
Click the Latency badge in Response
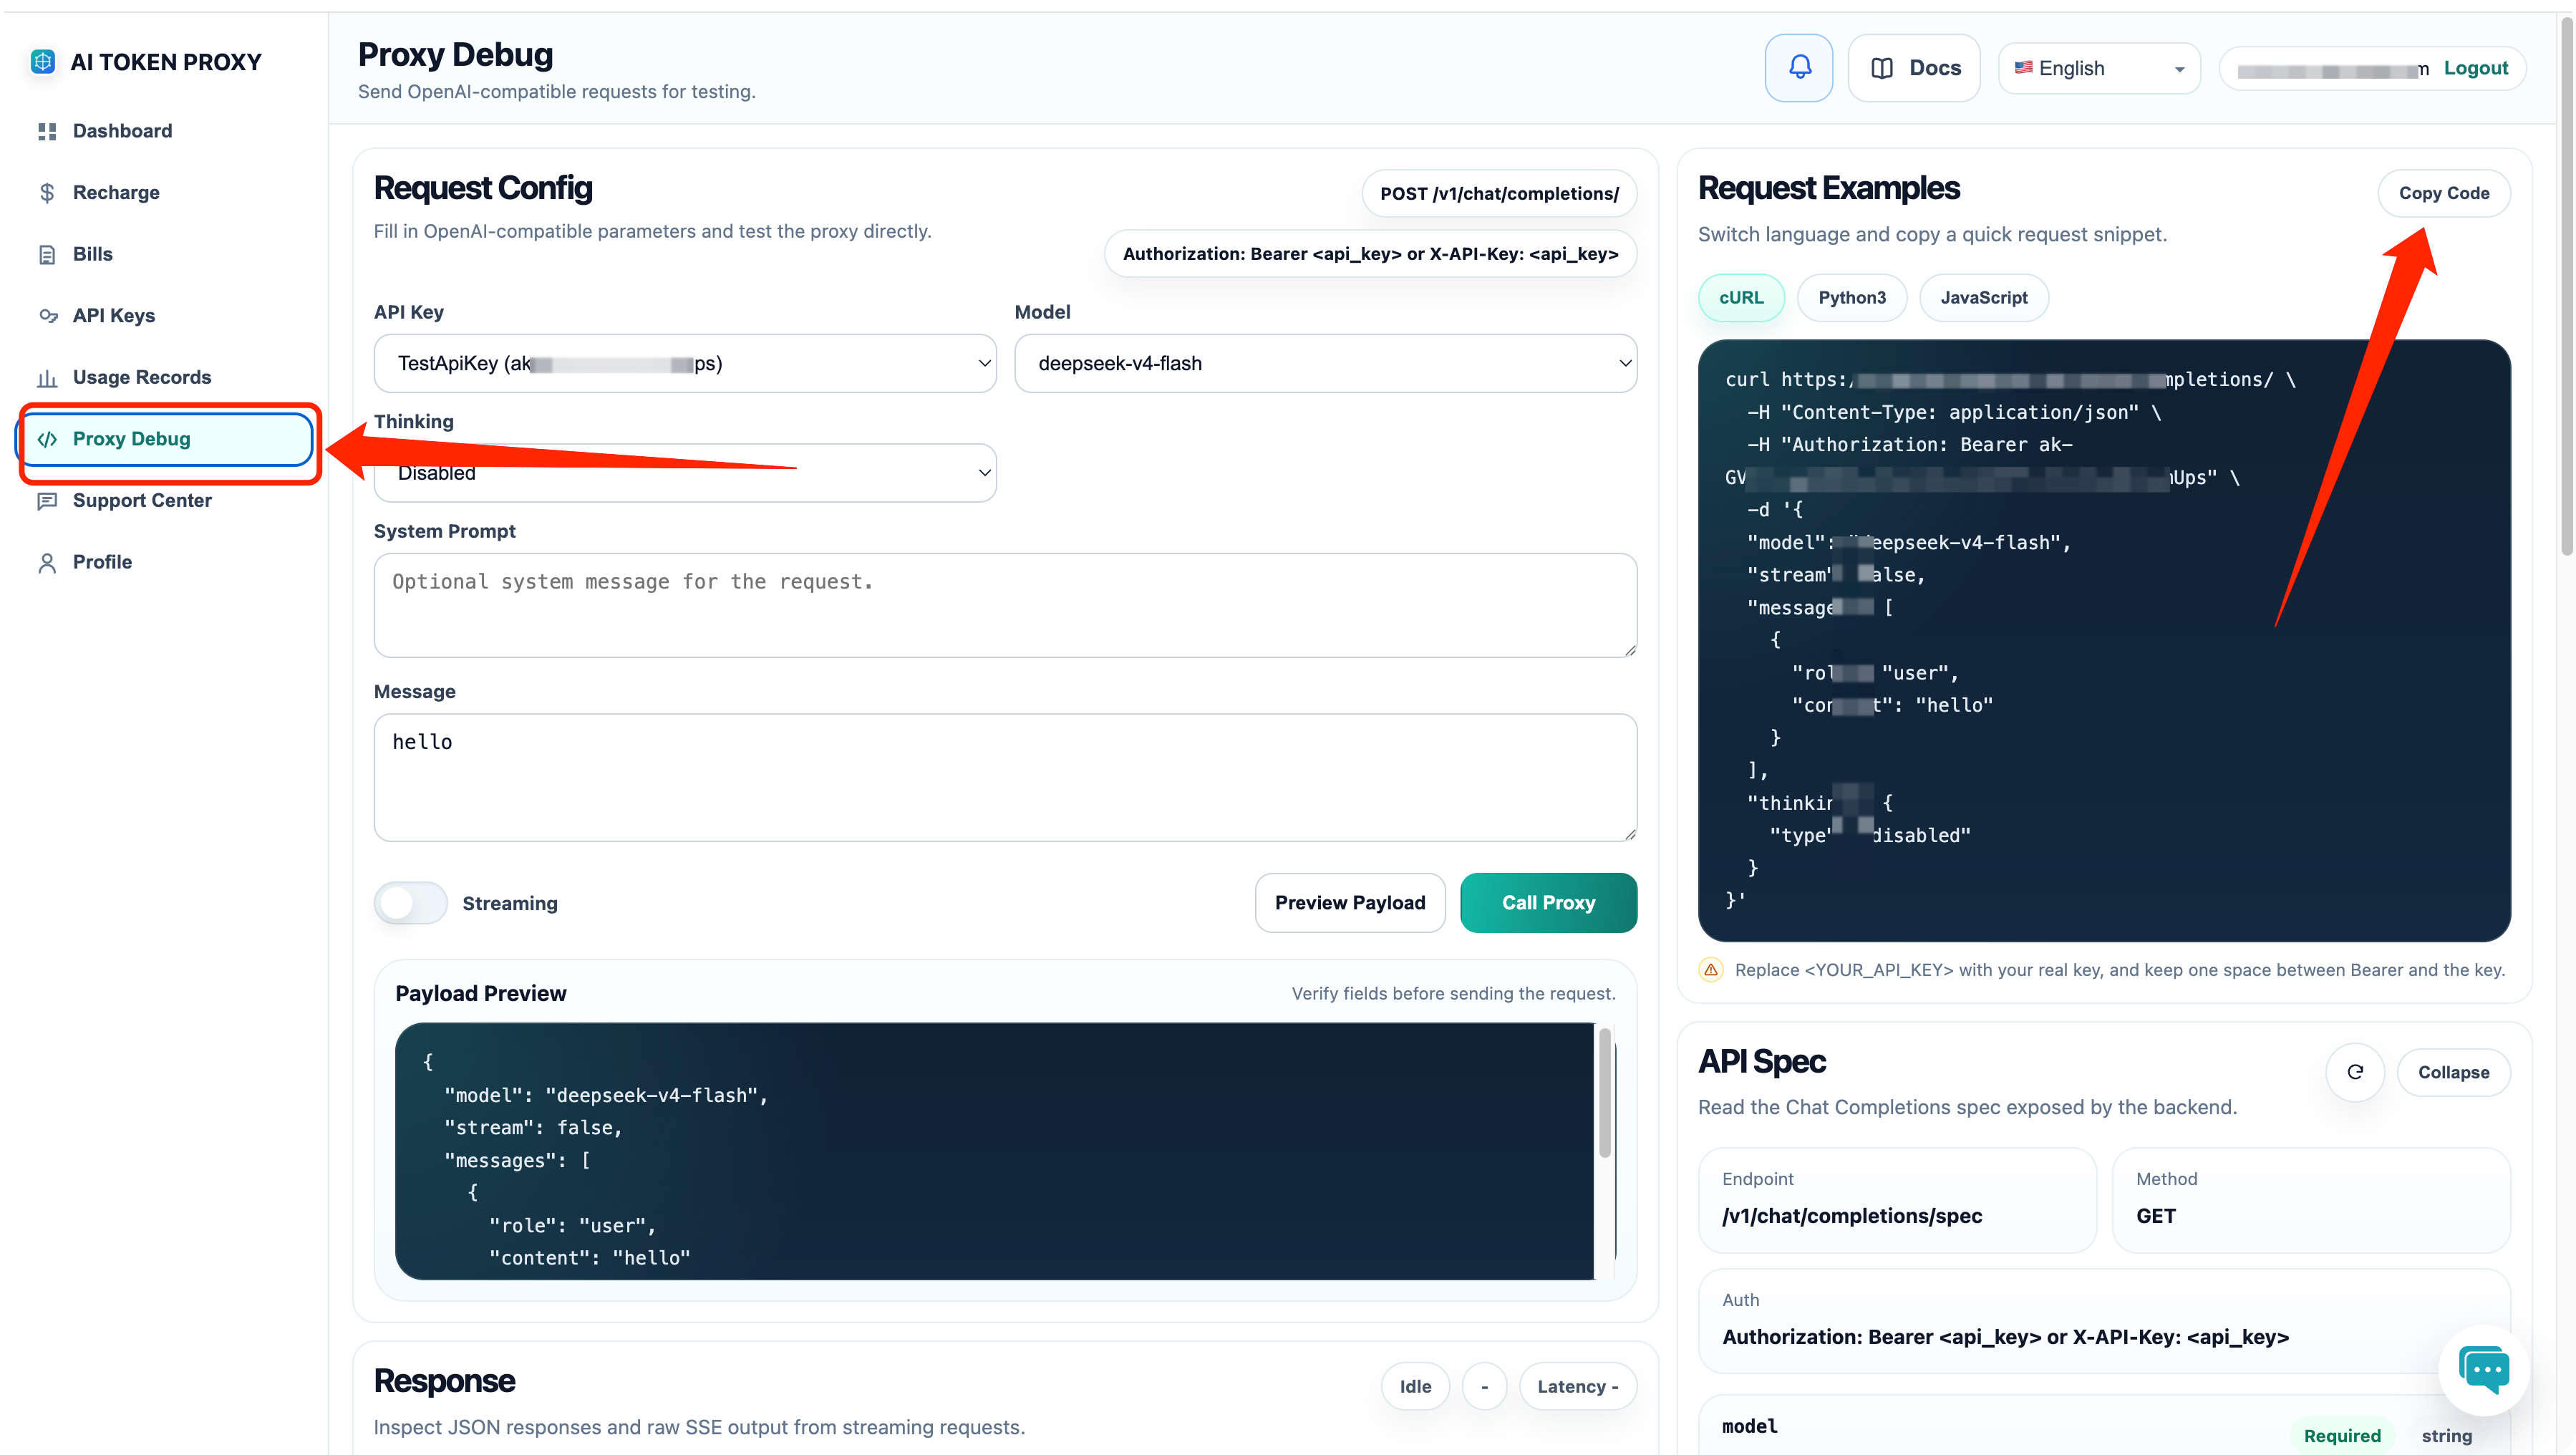pos(1577,1386)
